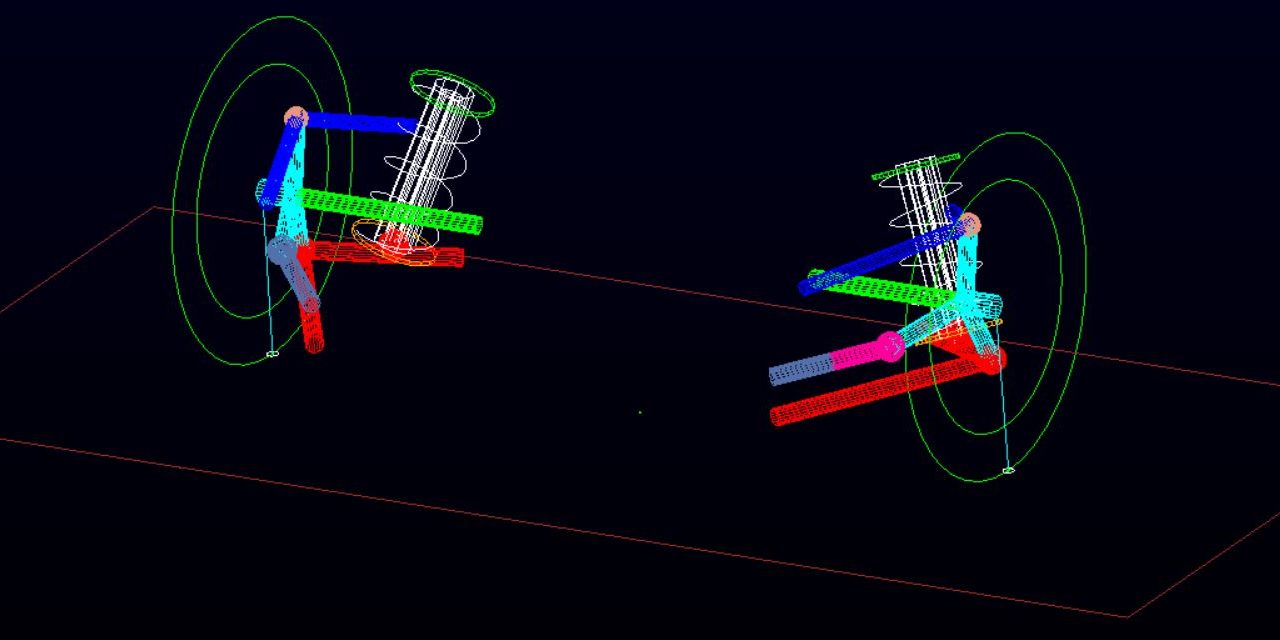Click the salmon ball joint on right upright
The image size is (1280, 640).
[970, 225]
